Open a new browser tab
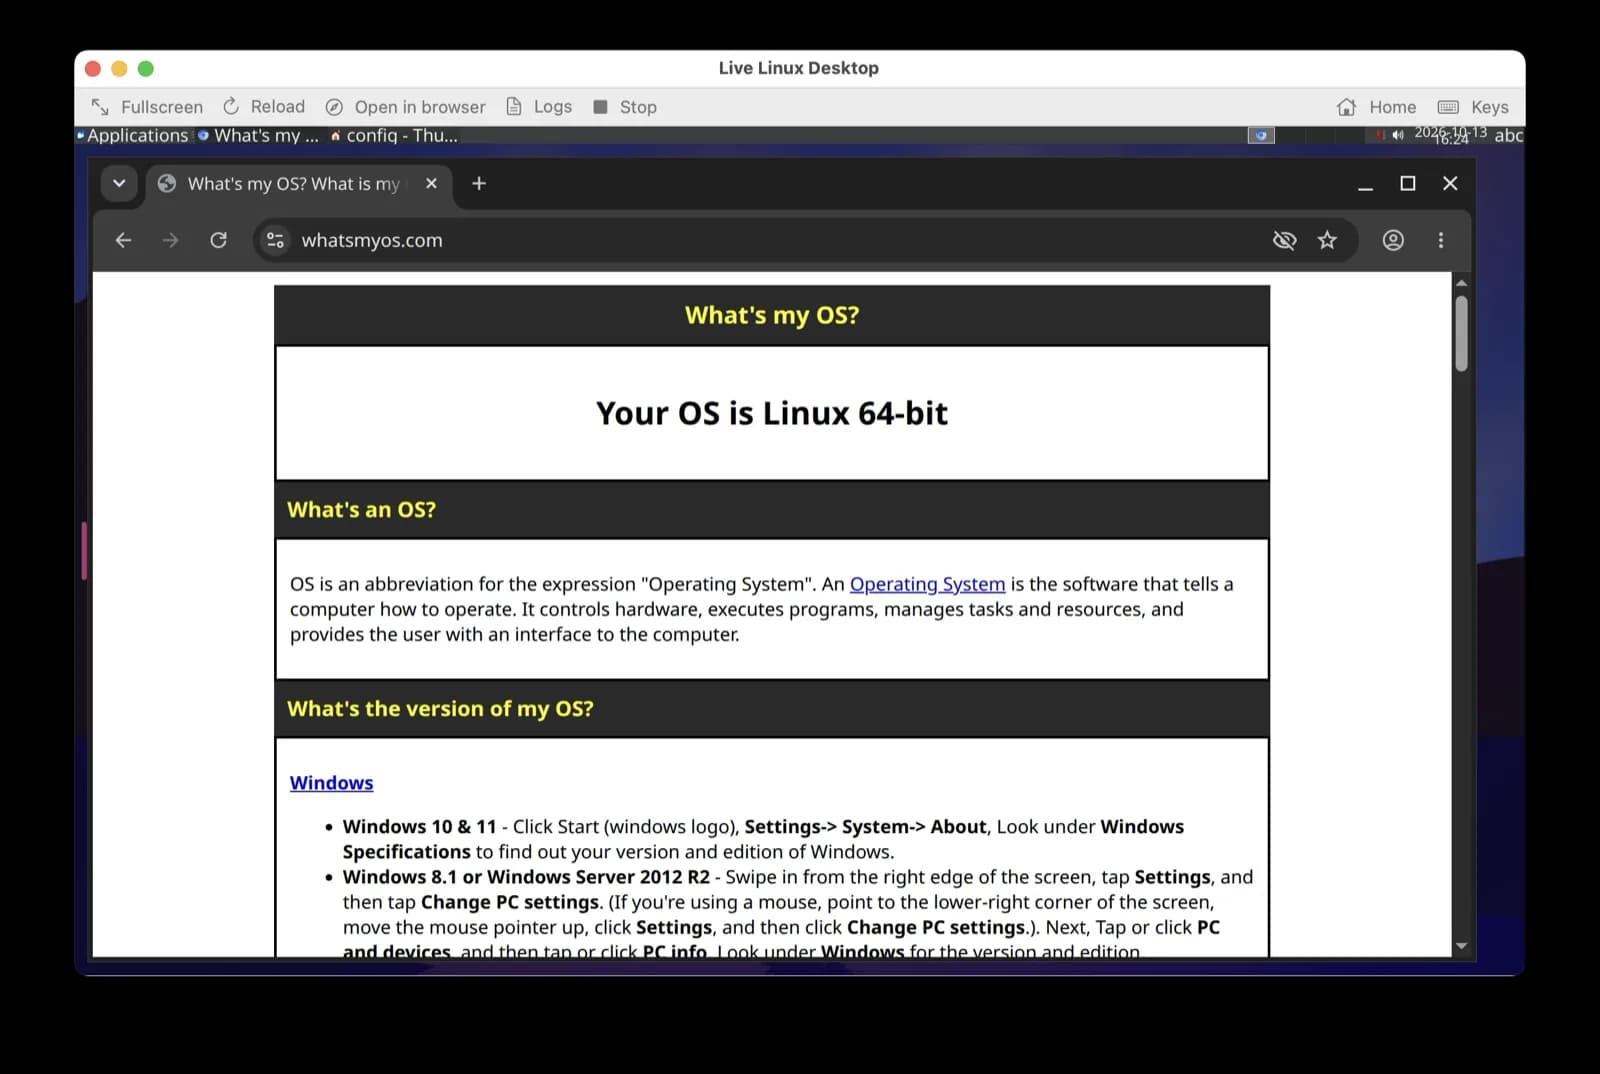Viewport: 1600px width, 1074px height. [479, 183]
